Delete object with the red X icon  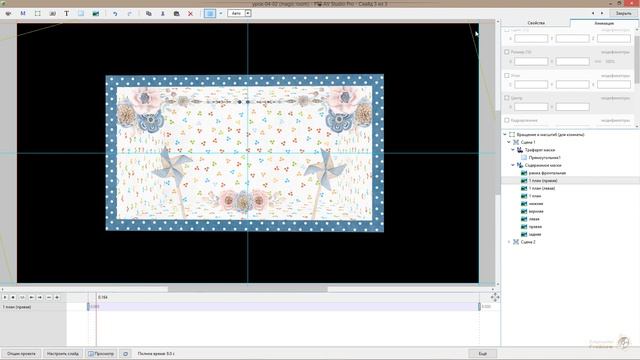coord(190,13)
